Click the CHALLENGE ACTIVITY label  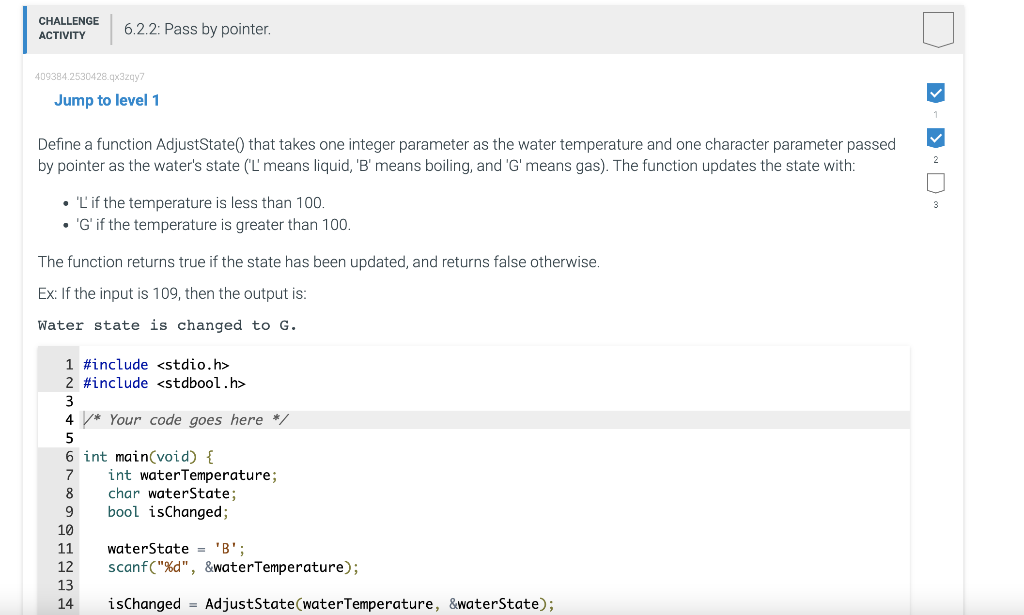[x=69, y=29]
